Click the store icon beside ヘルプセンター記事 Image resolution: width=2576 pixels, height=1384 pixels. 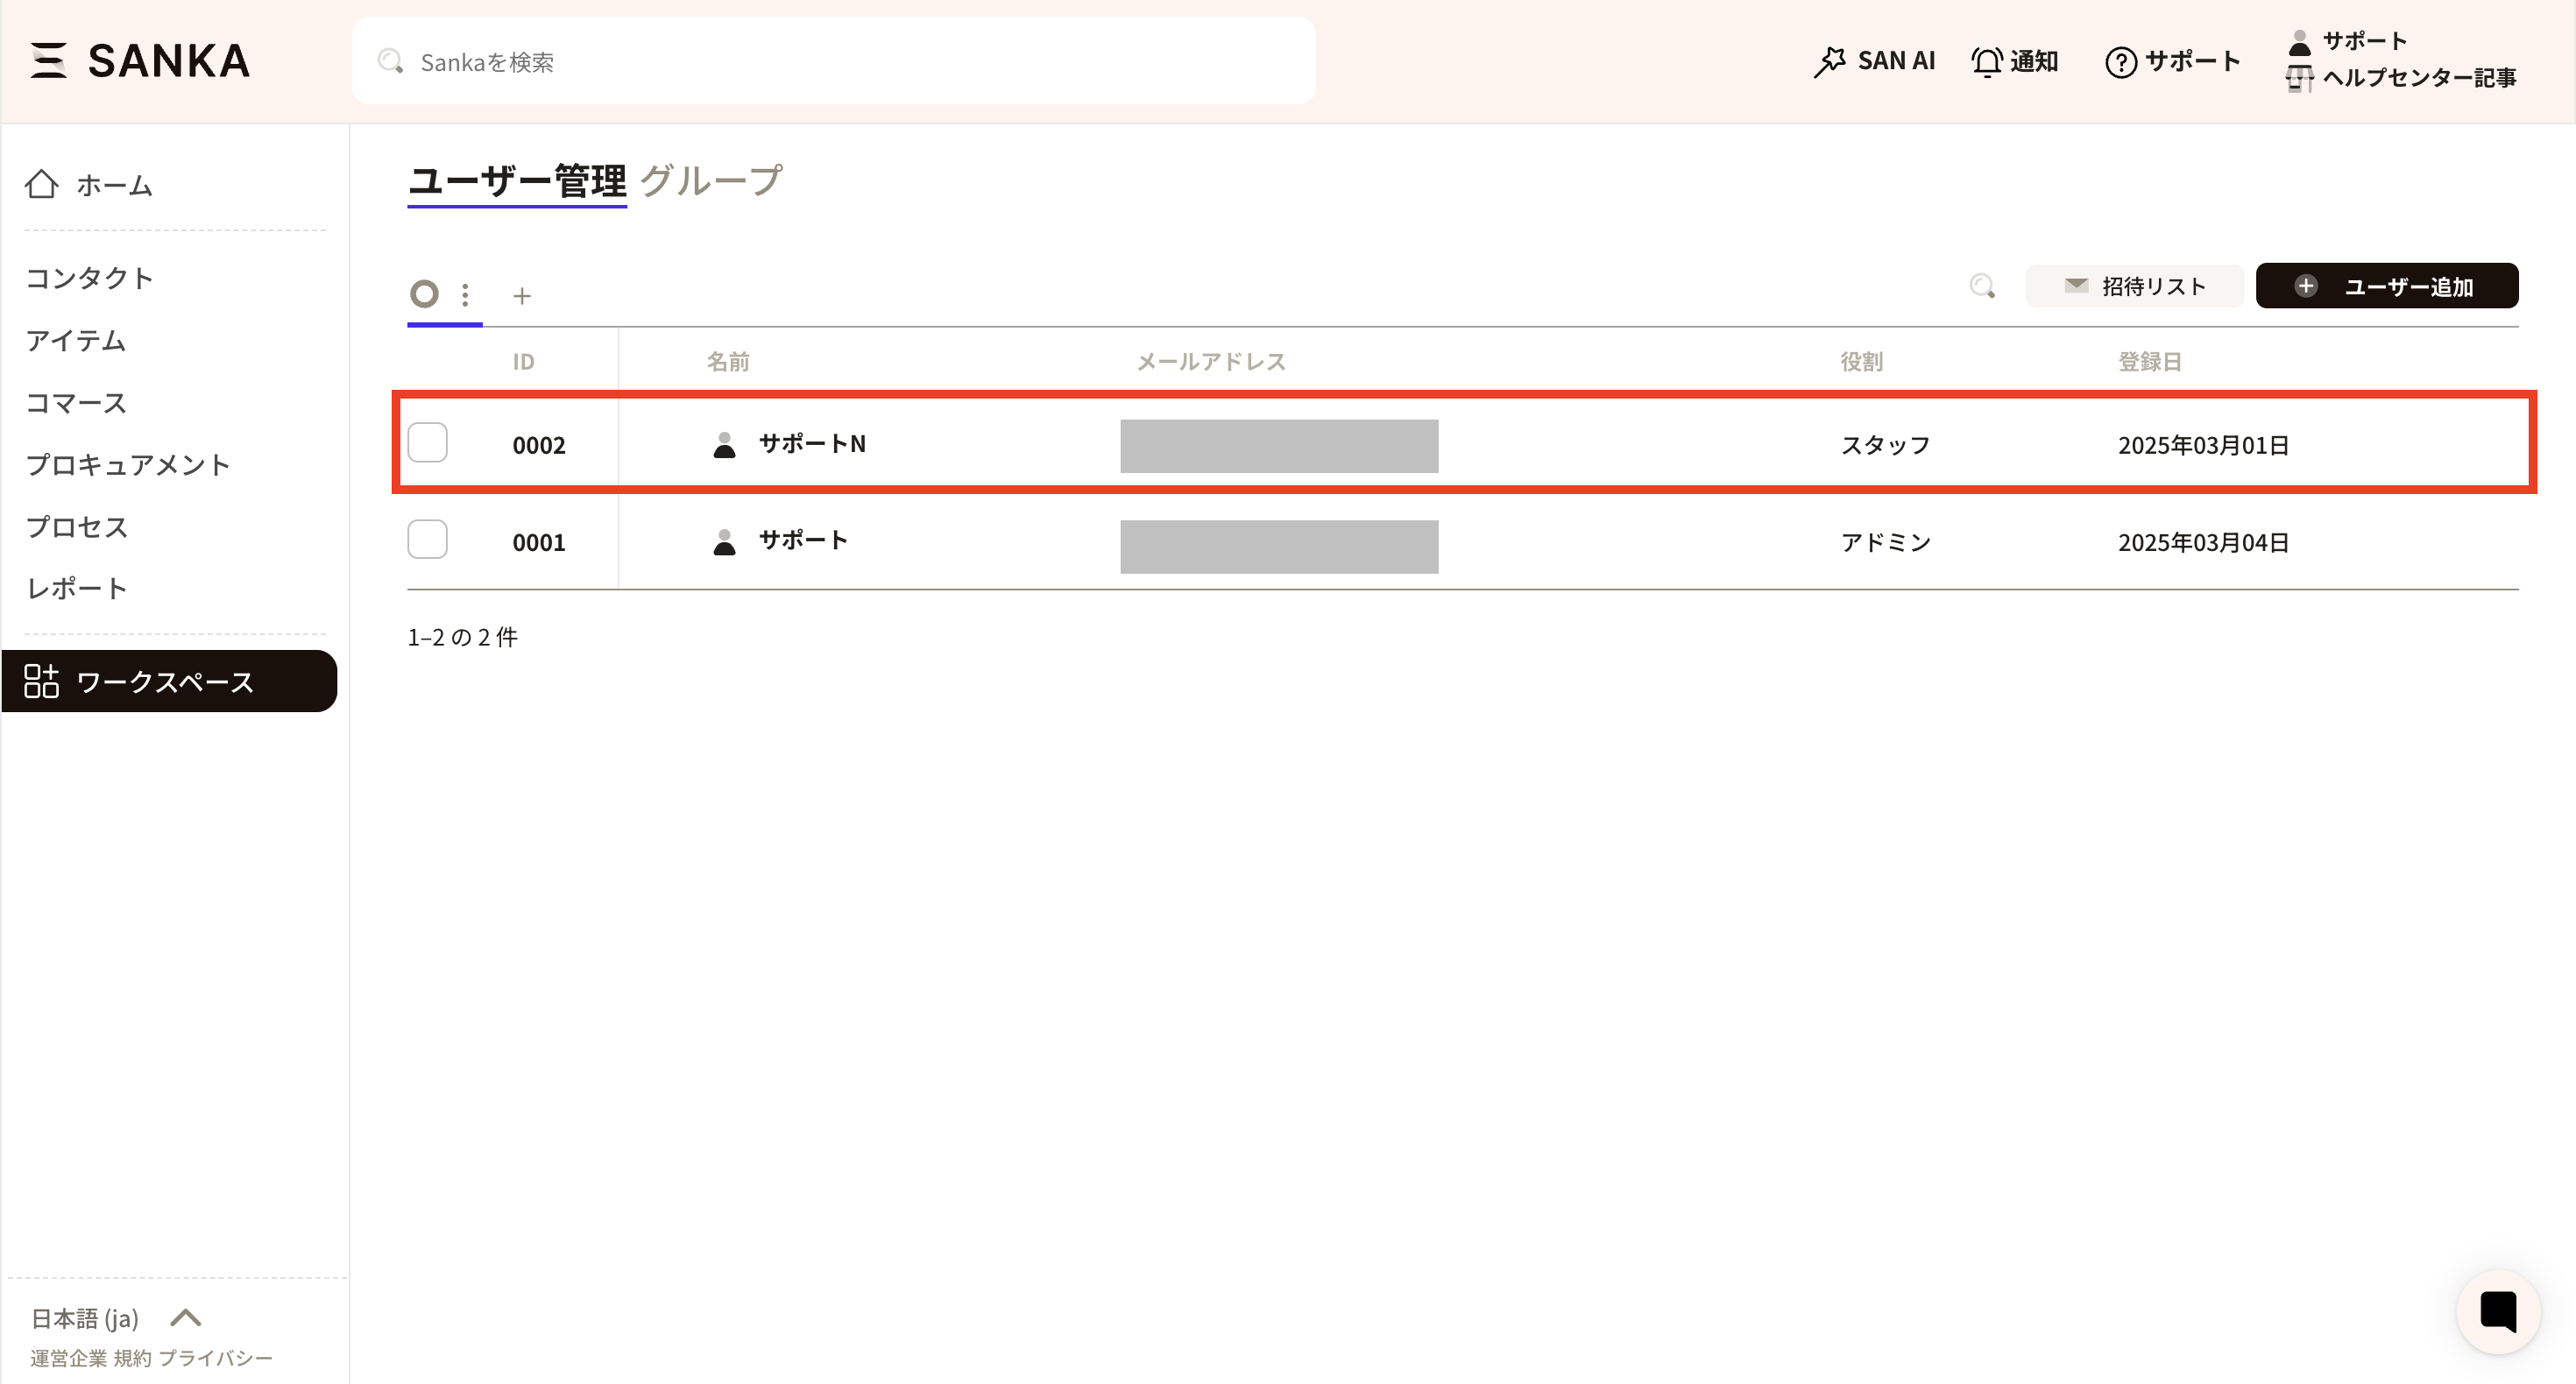pyautogui.click(x=2299, y=78)
